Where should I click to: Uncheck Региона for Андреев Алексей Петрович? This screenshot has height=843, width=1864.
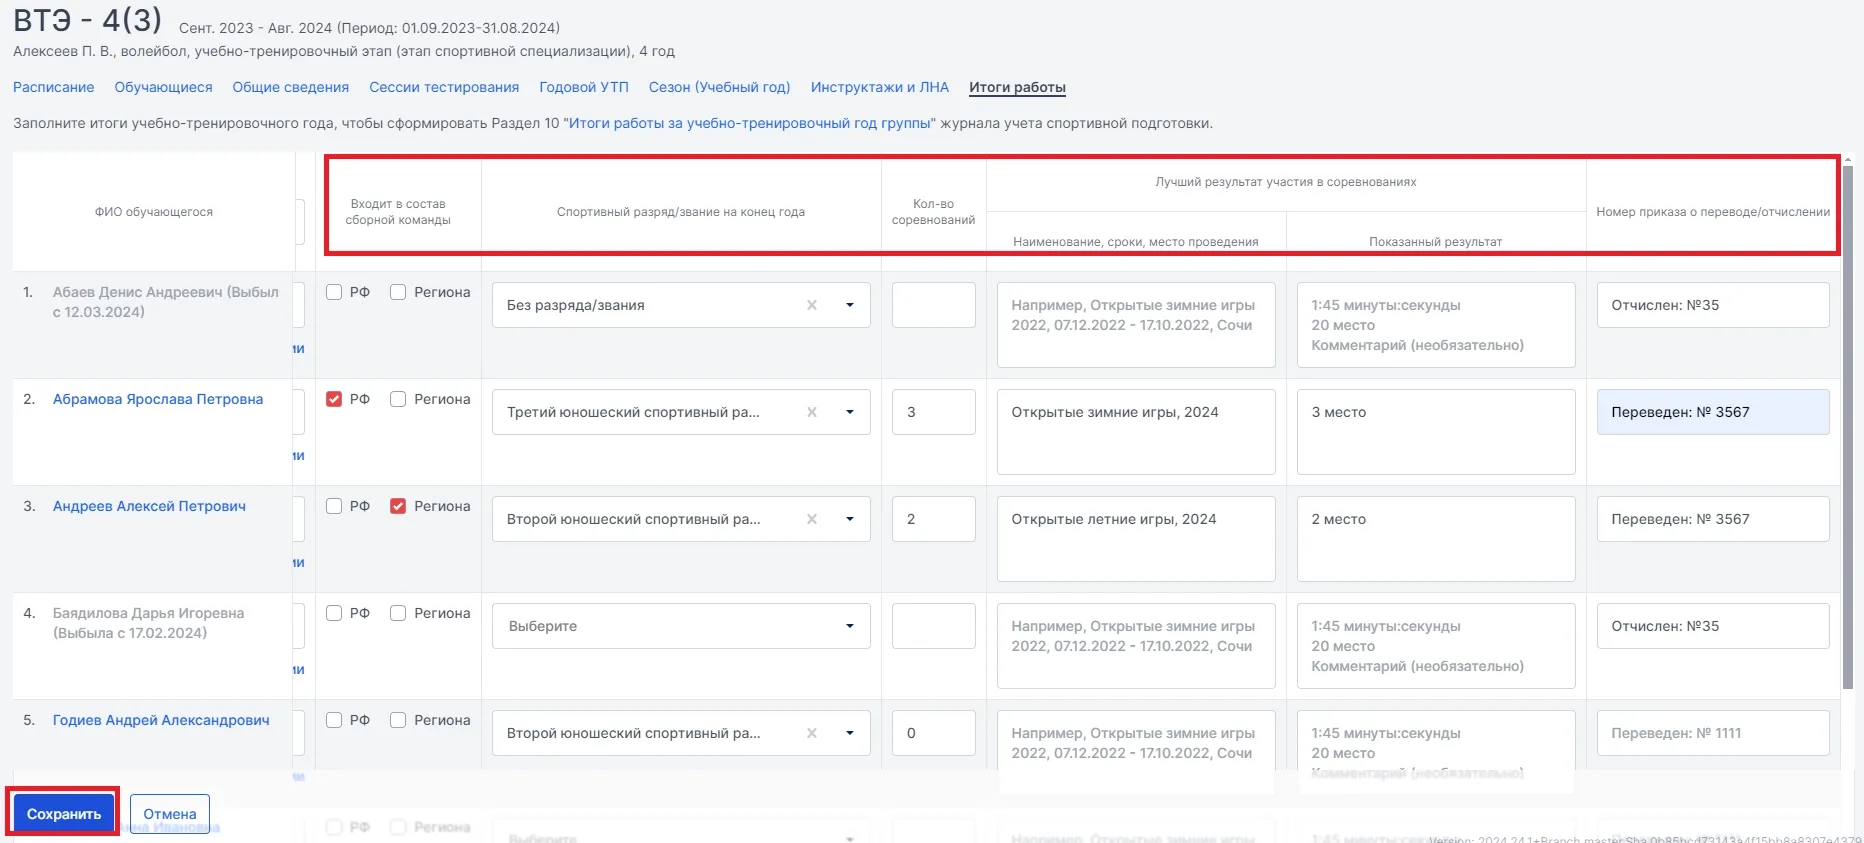[398, 506]
